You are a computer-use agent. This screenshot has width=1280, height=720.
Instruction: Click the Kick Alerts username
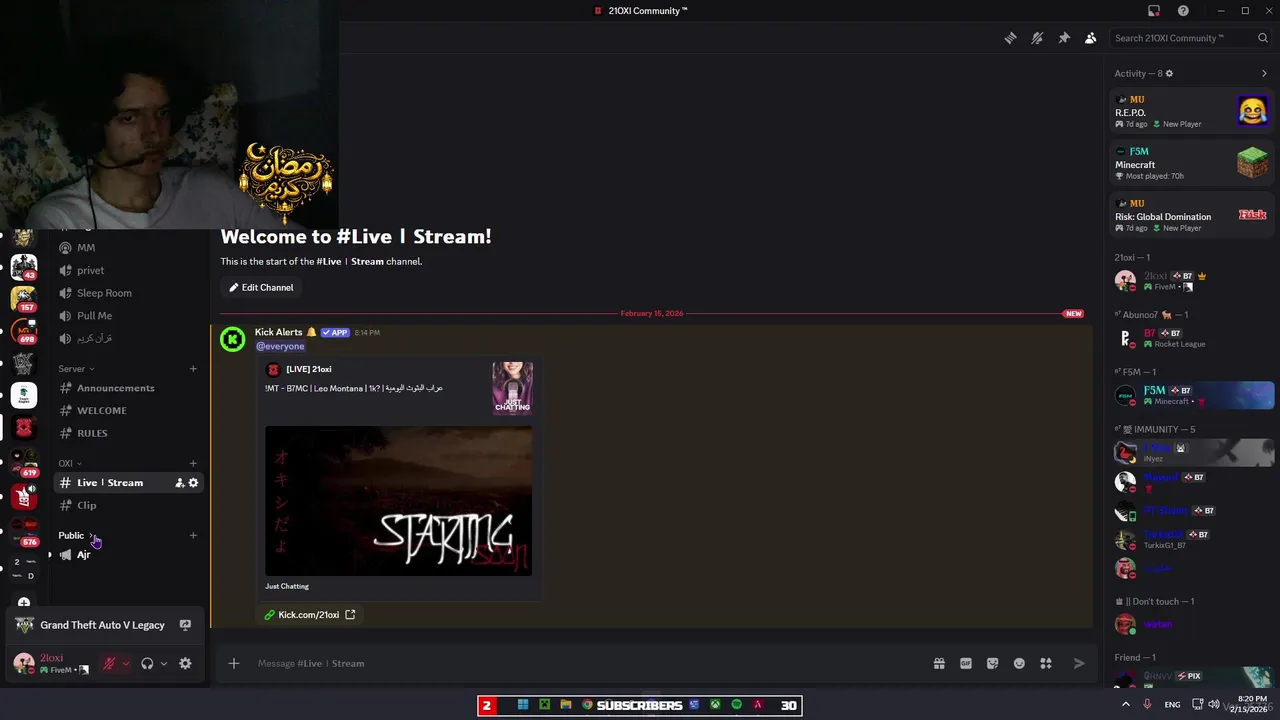[x=278, y=332]
